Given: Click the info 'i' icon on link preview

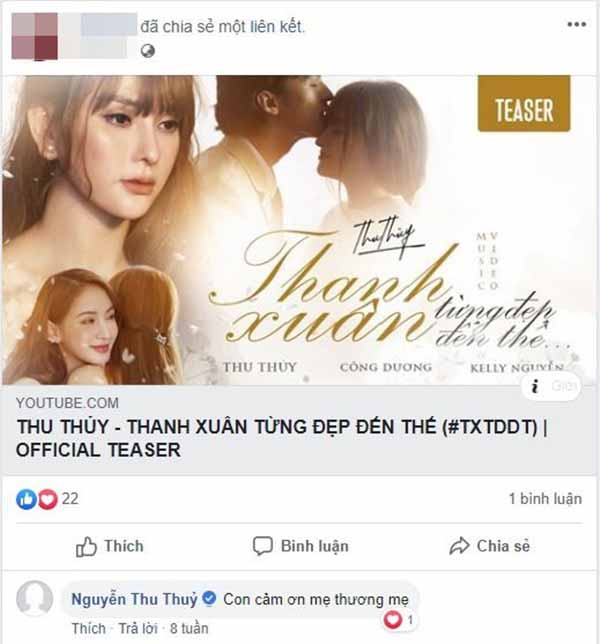Looking at the screenshot, I should point(535,386).
